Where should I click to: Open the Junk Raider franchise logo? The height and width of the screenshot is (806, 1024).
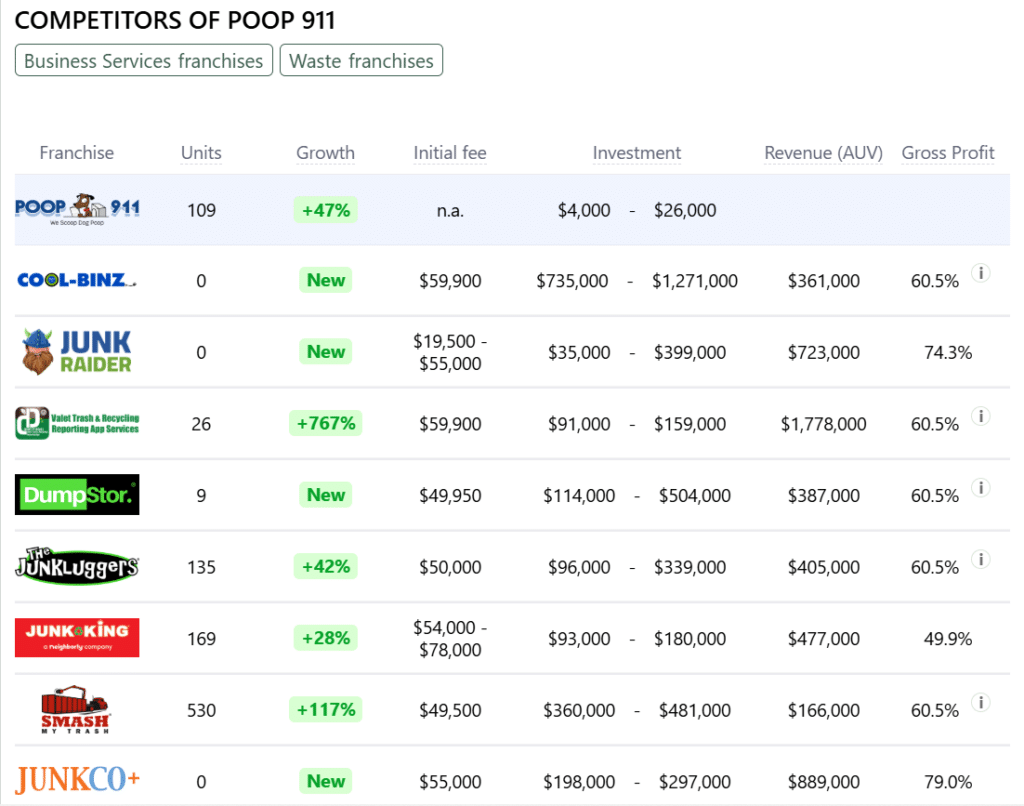(x=77, y=351)
